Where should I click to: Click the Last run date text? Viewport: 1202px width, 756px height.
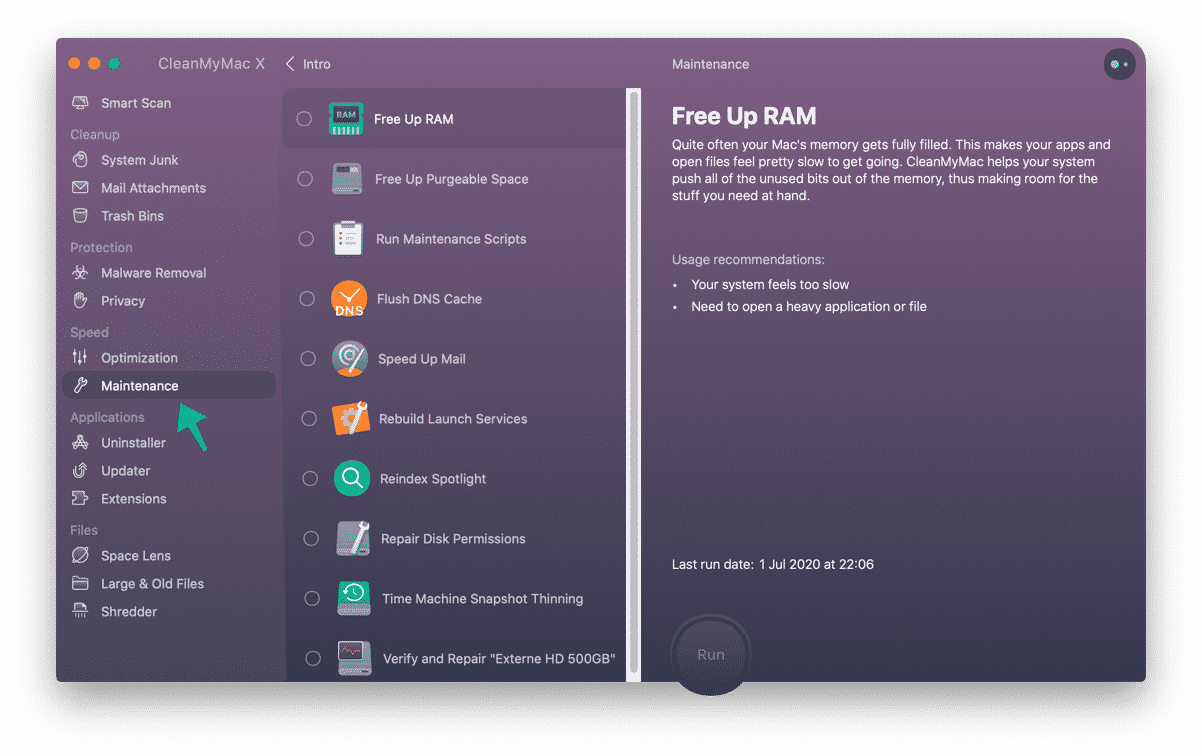[x=773, y=565]
